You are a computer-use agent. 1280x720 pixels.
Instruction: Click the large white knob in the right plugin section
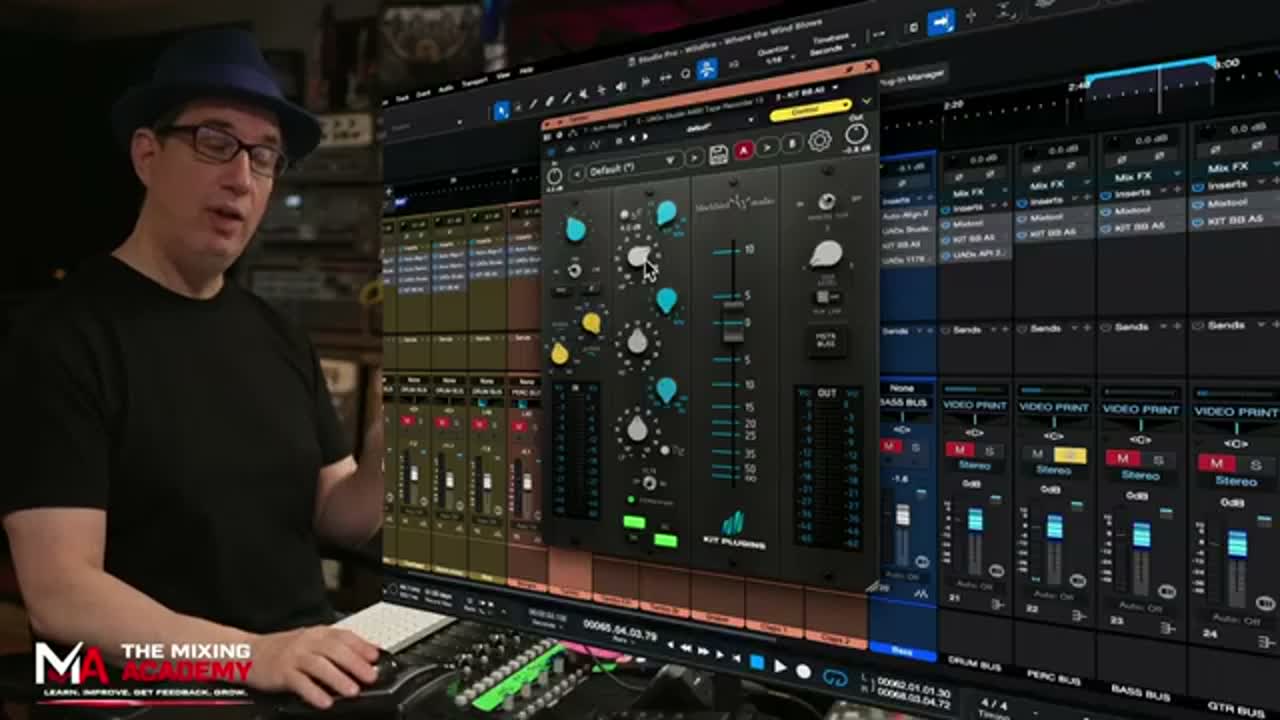click(x=826, y=254)
